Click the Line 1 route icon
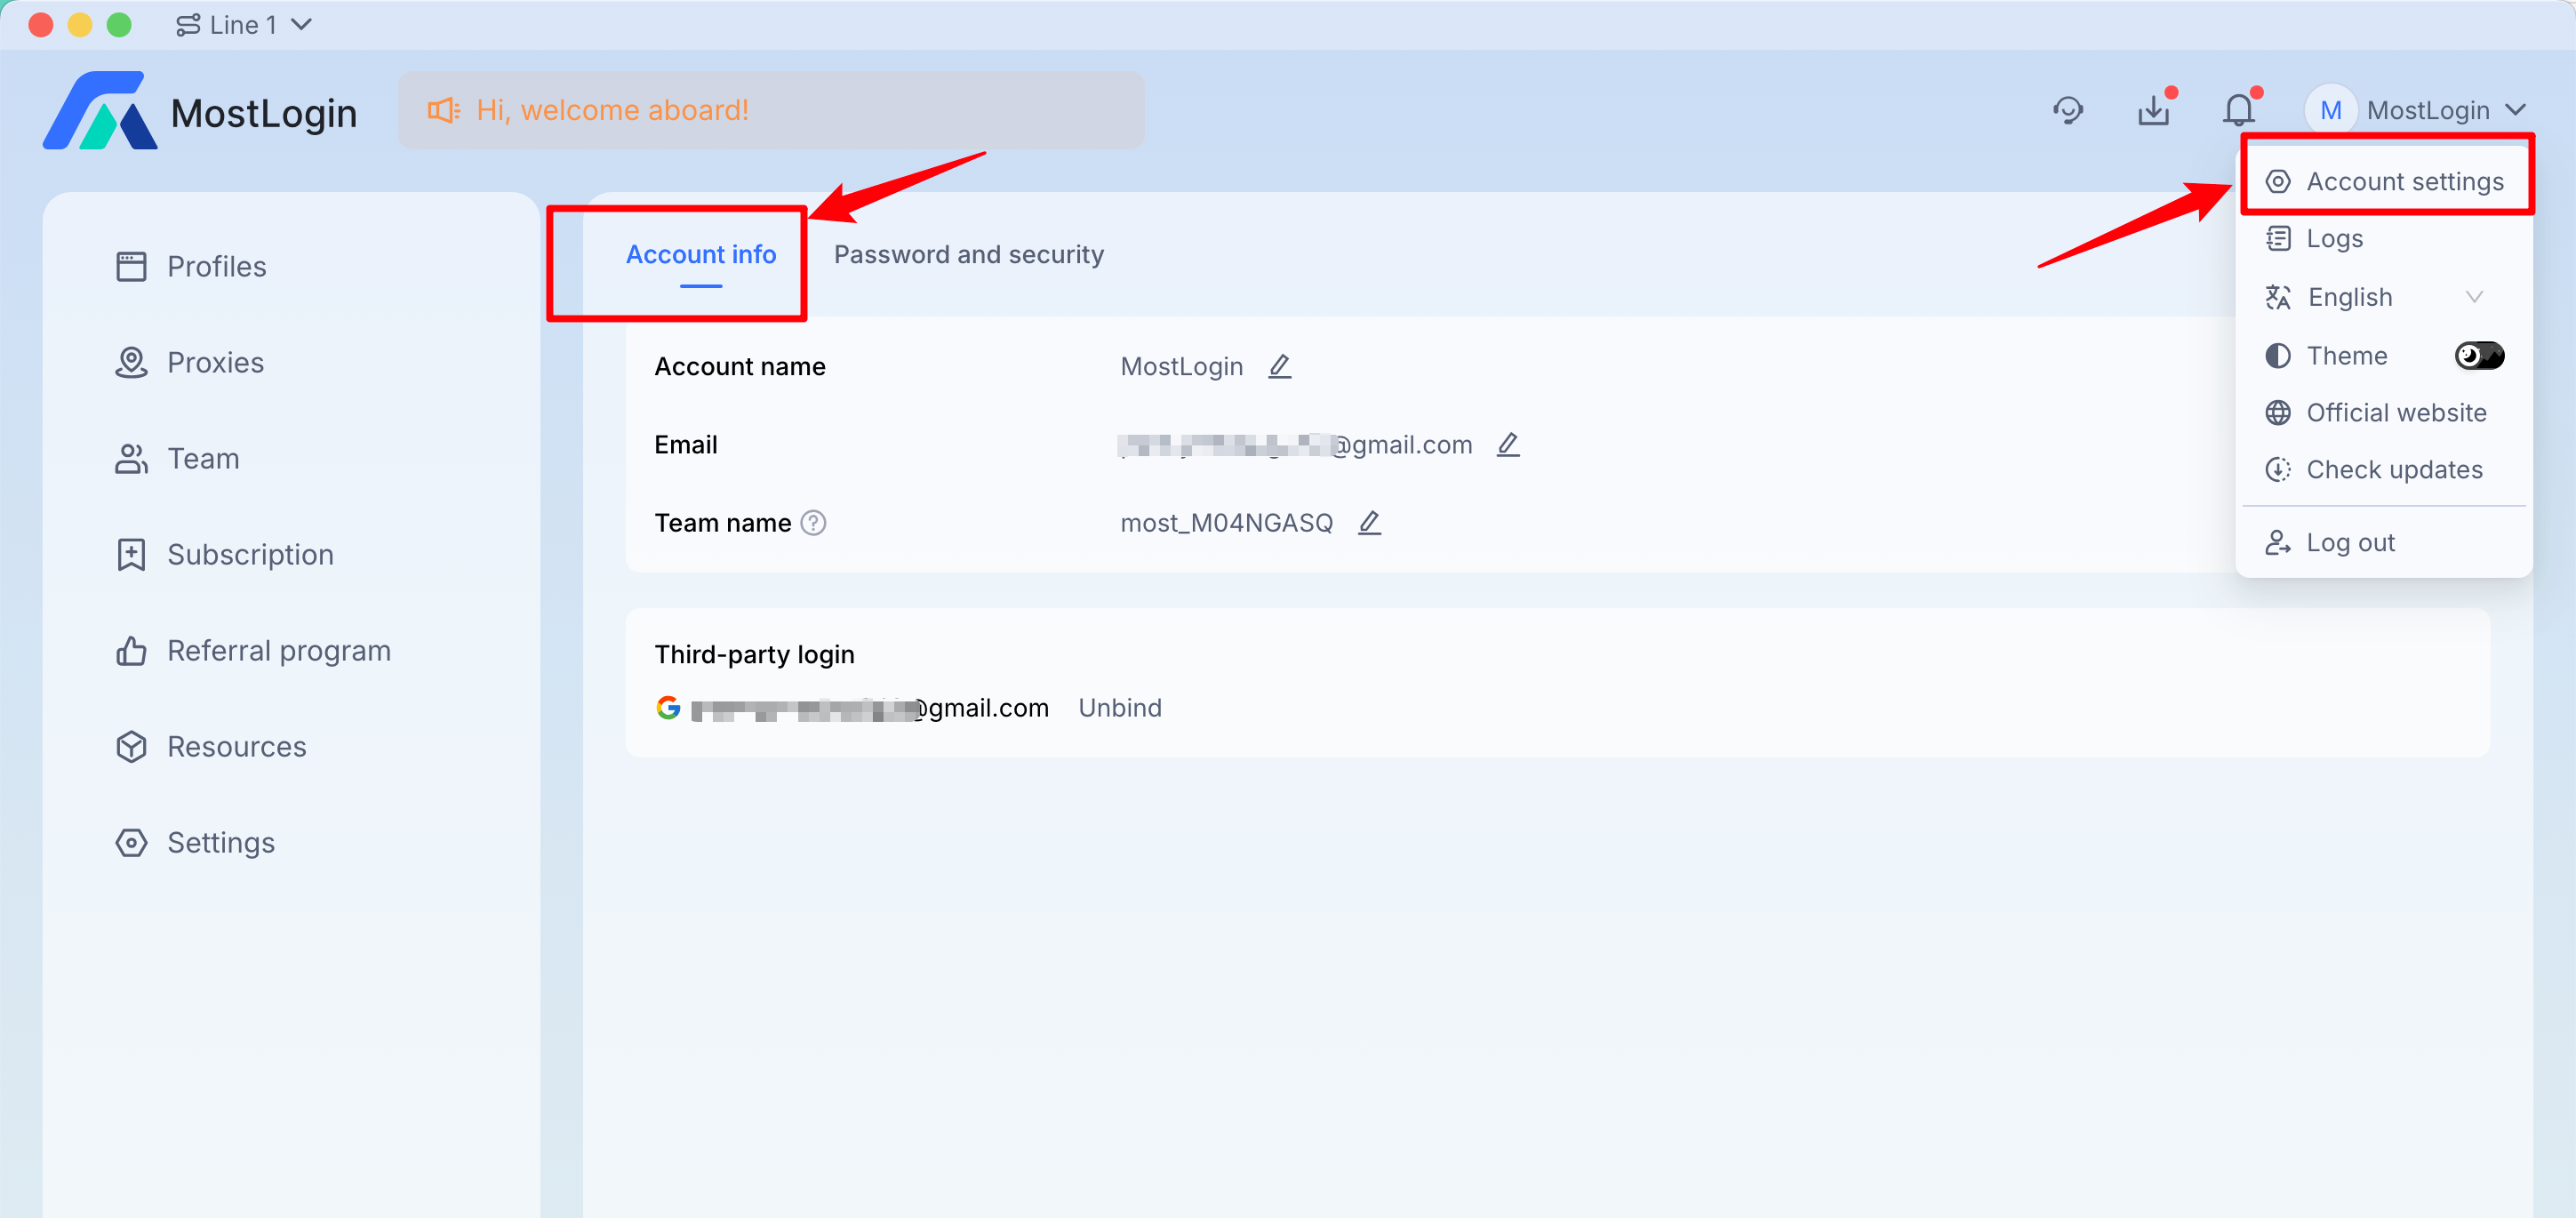The image size is (2576, 1218). (188, 25)
